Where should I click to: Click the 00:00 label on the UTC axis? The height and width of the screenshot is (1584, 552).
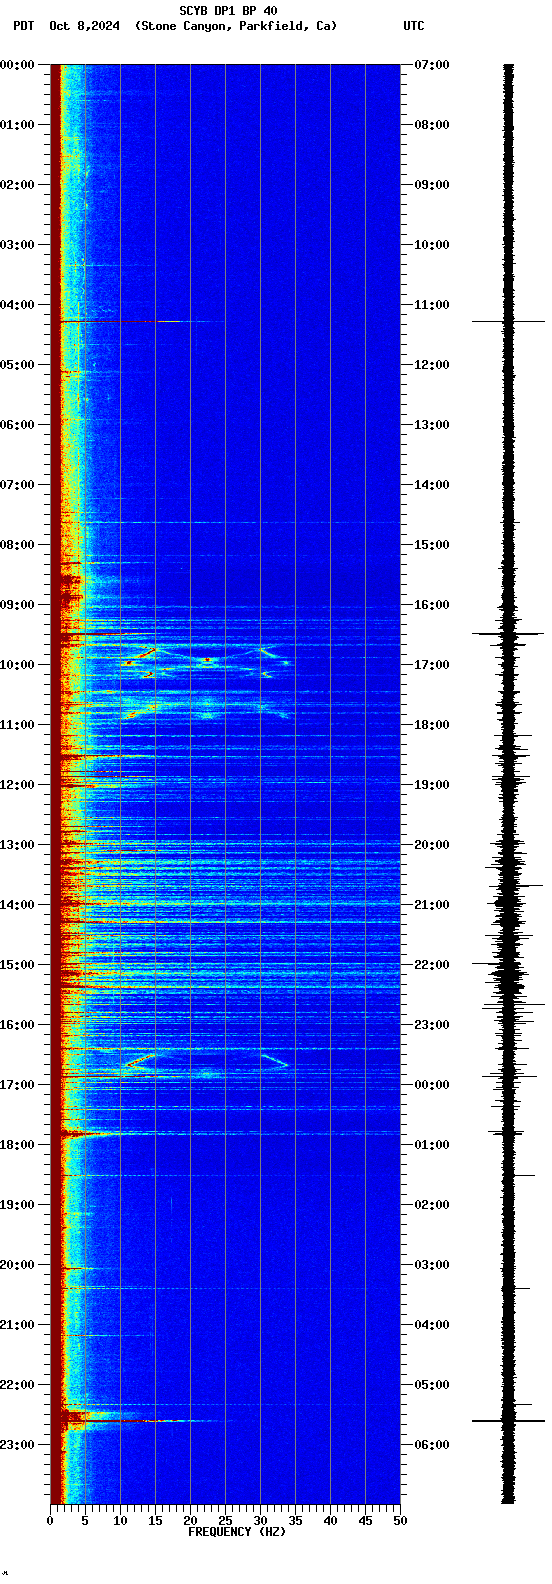[x=432, y=1085]
